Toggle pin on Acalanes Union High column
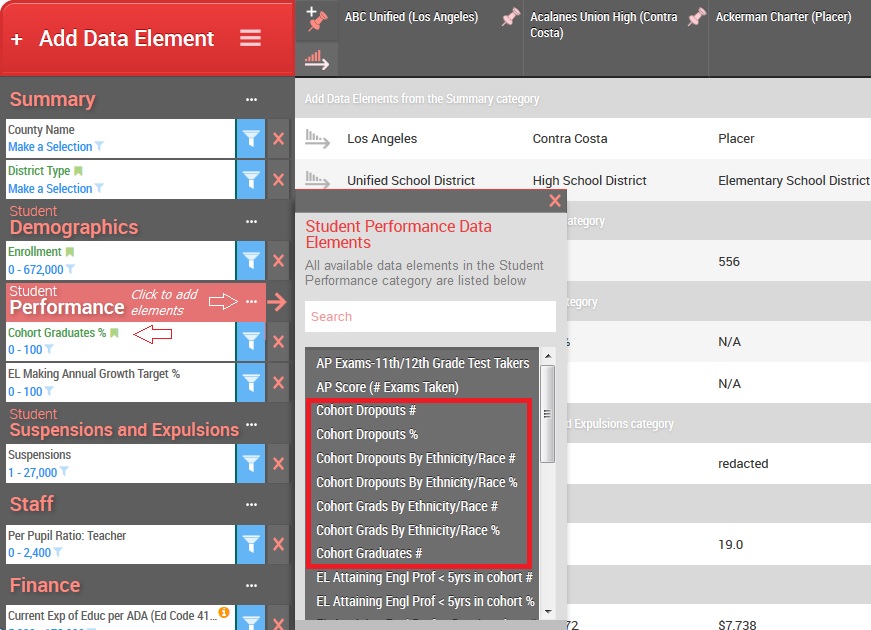The height and width of the screenshot is (630, 871). pos(699,17)
